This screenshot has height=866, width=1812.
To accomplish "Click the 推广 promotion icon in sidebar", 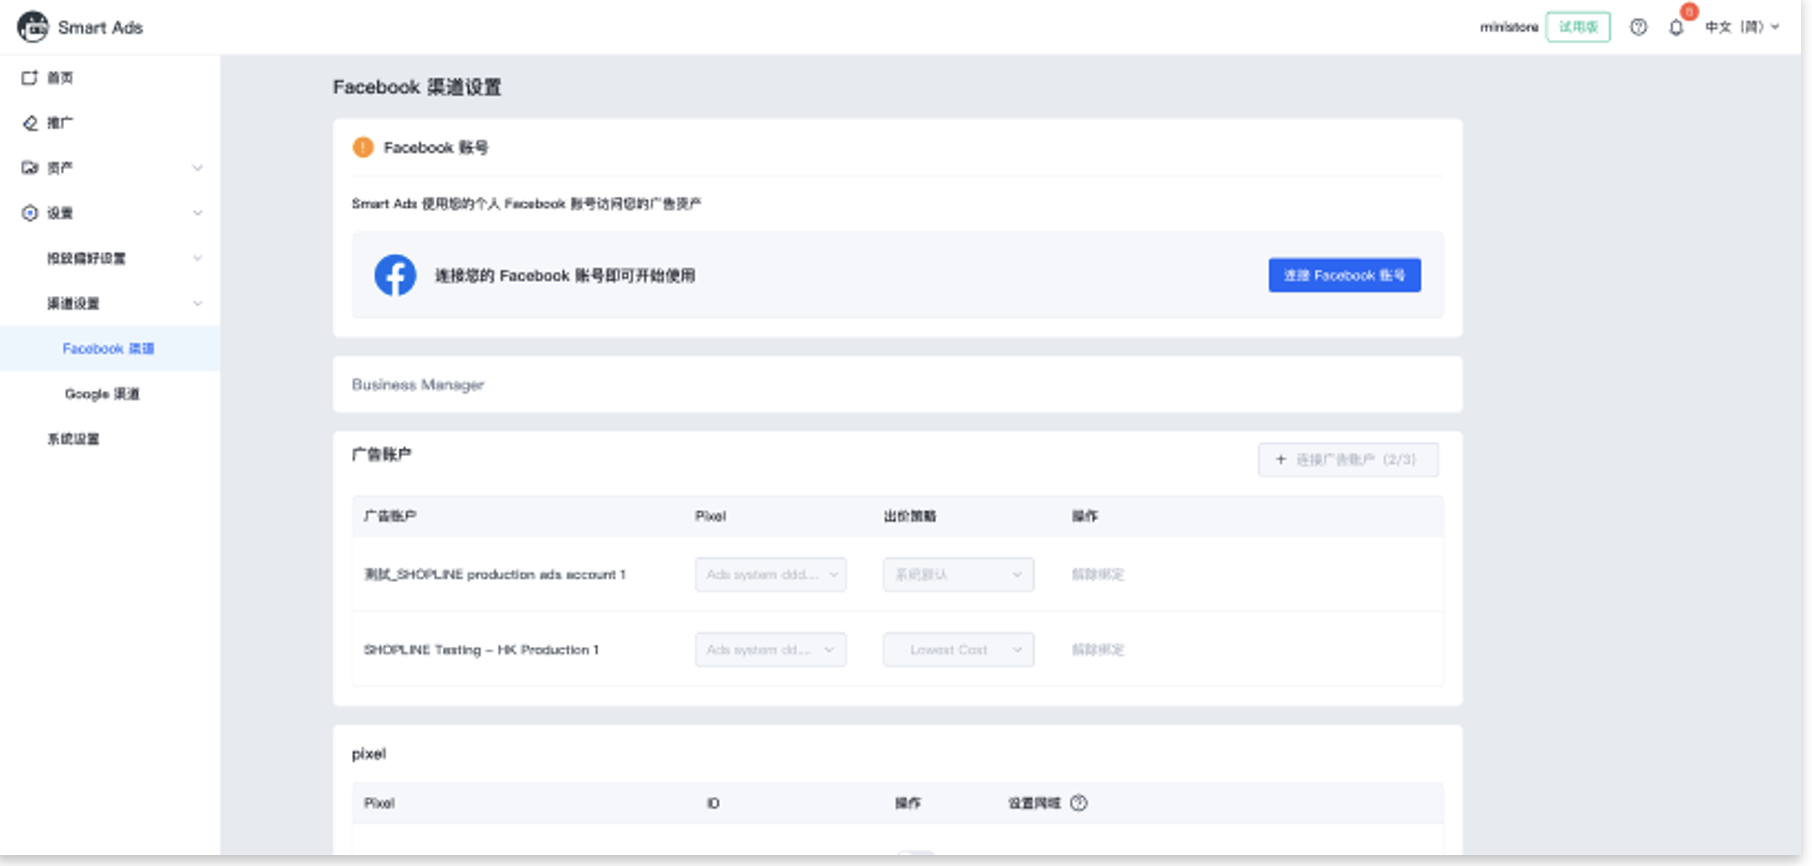I will pos(30,123).
